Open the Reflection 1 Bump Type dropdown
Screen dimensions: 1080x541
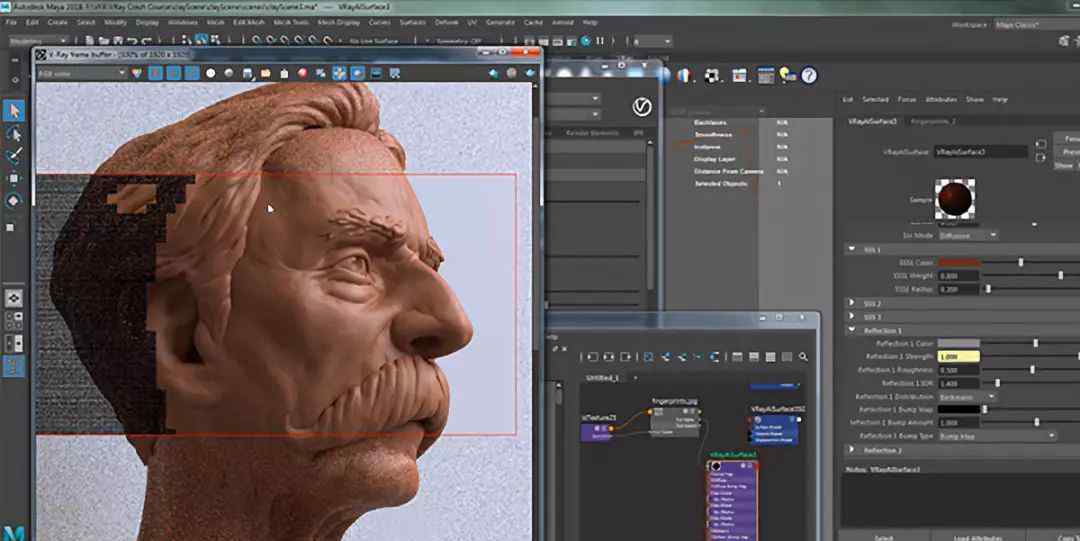(x=997, y=436)
